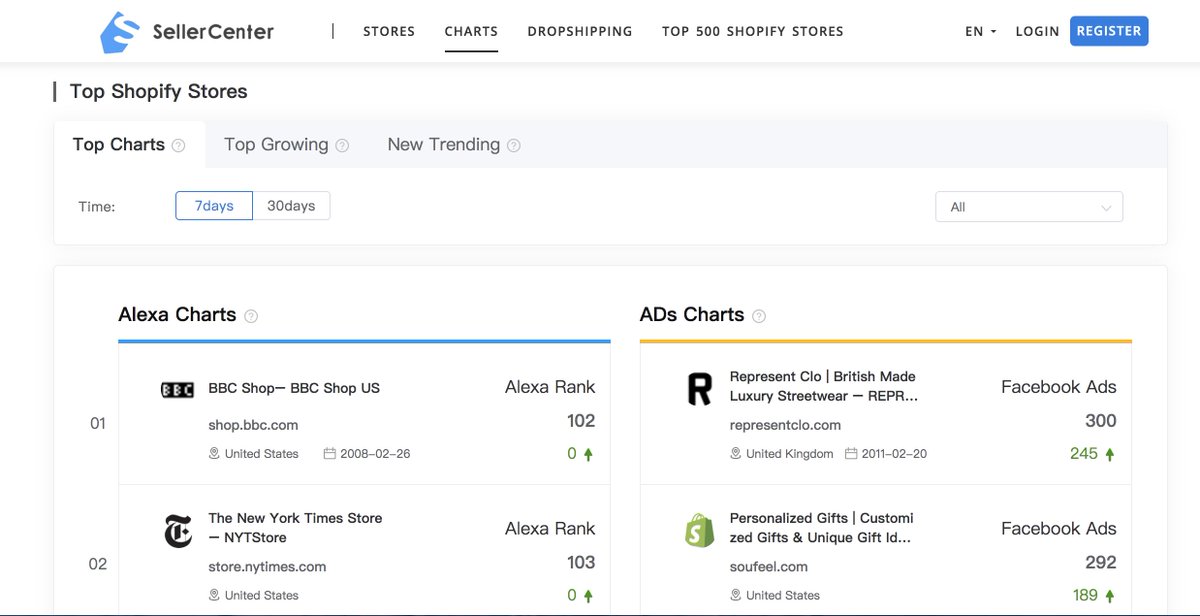Open the BBC Shop— BBC Shop US title
Image resolution: width=1200 pixels, height=616 pixels.
tap(294, 388)
